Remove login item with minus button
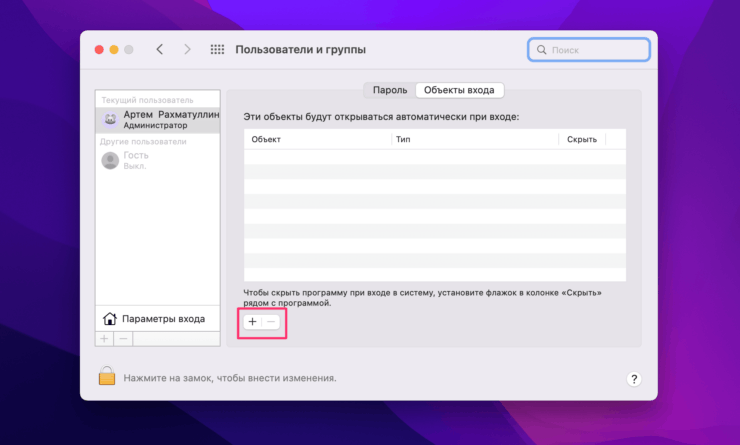740x445 pixels. pyautogui.click(x=271, y=322)
